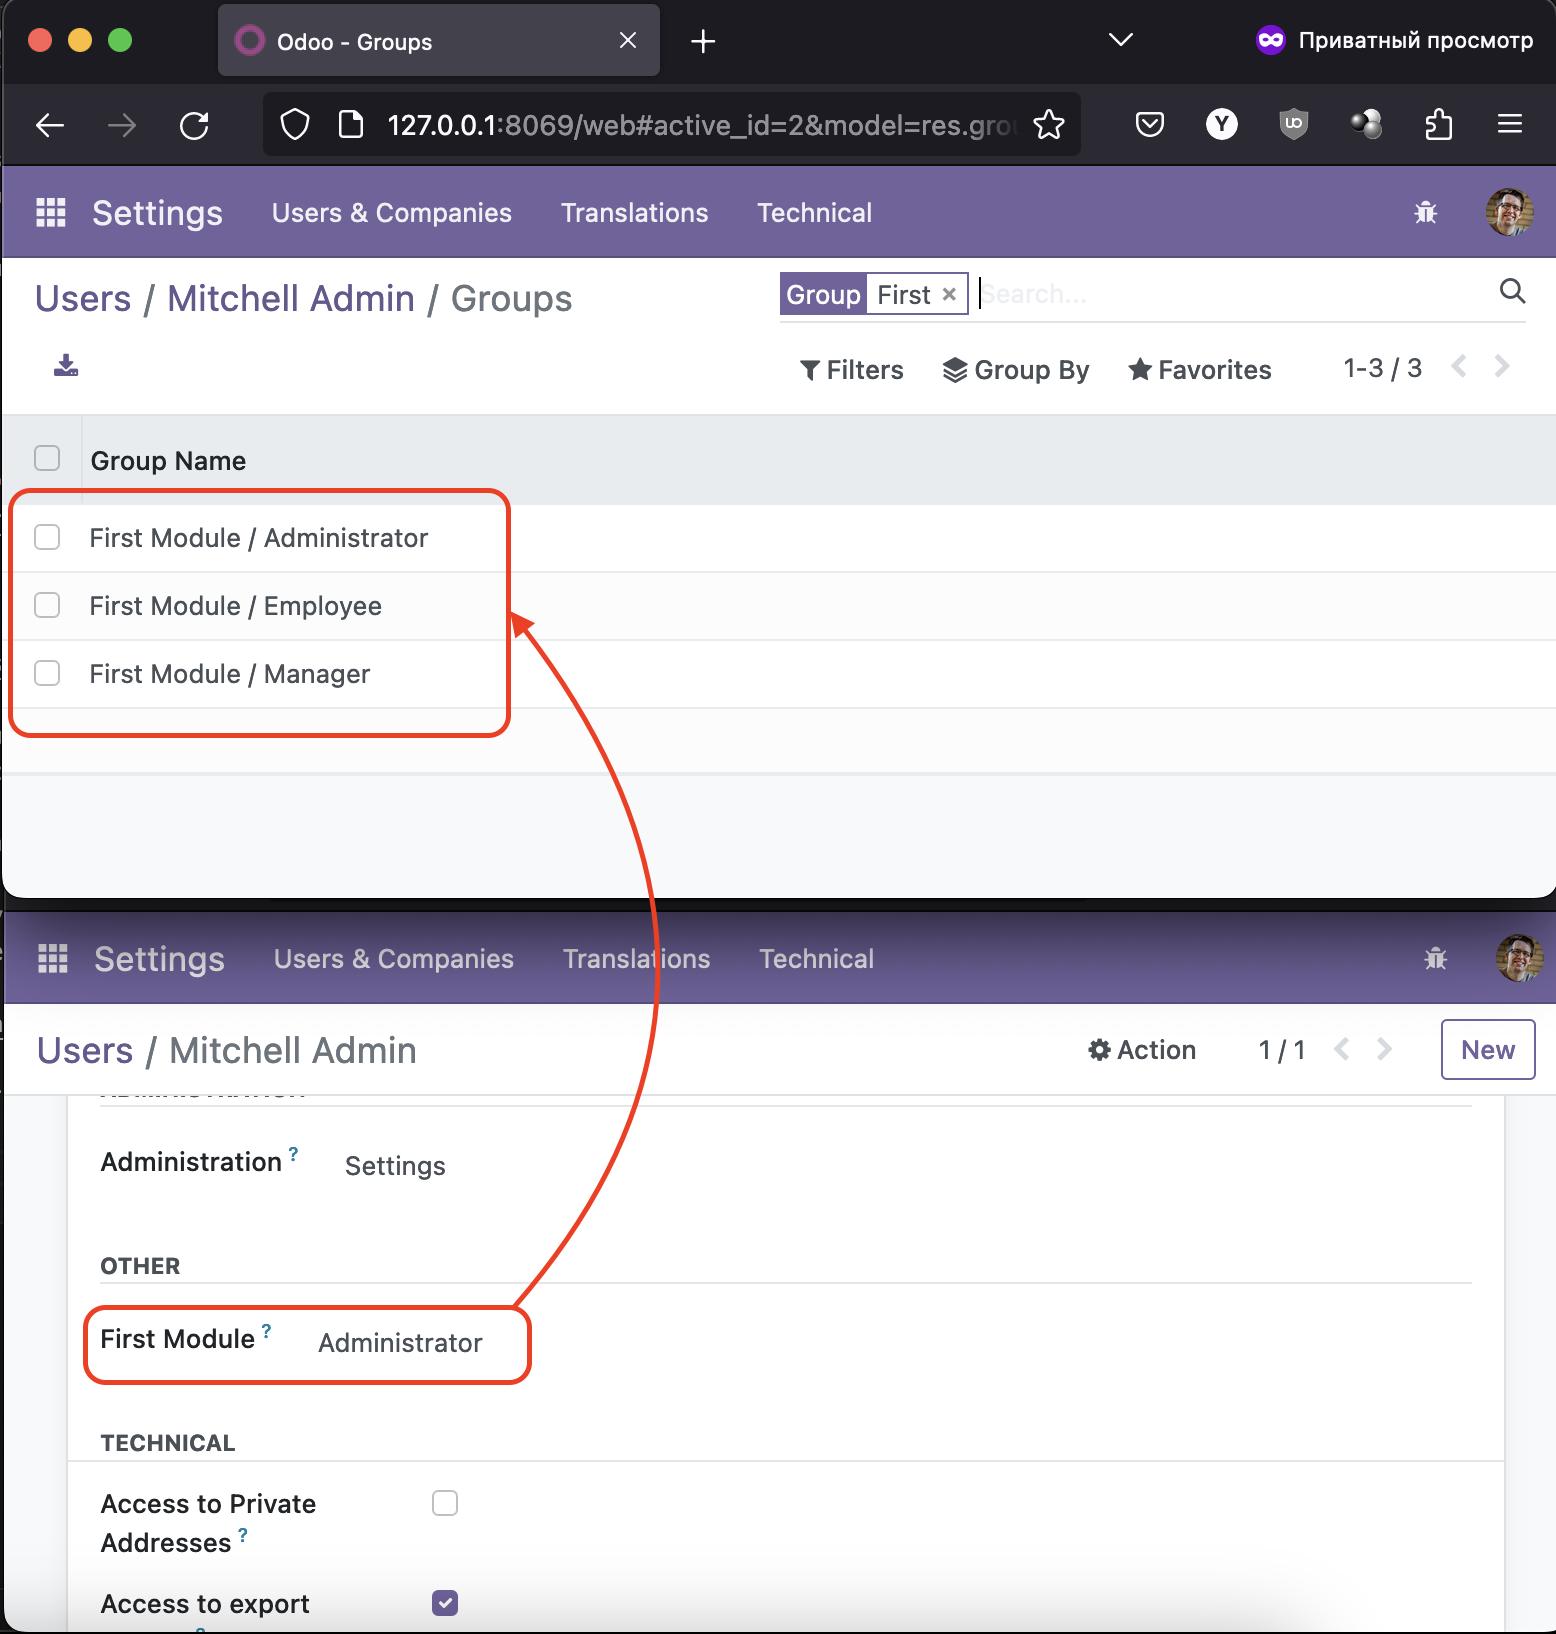This screenshot has height=1634, width=1556.
Task: Click the page info document icon
Action: [x=351, y=125]
